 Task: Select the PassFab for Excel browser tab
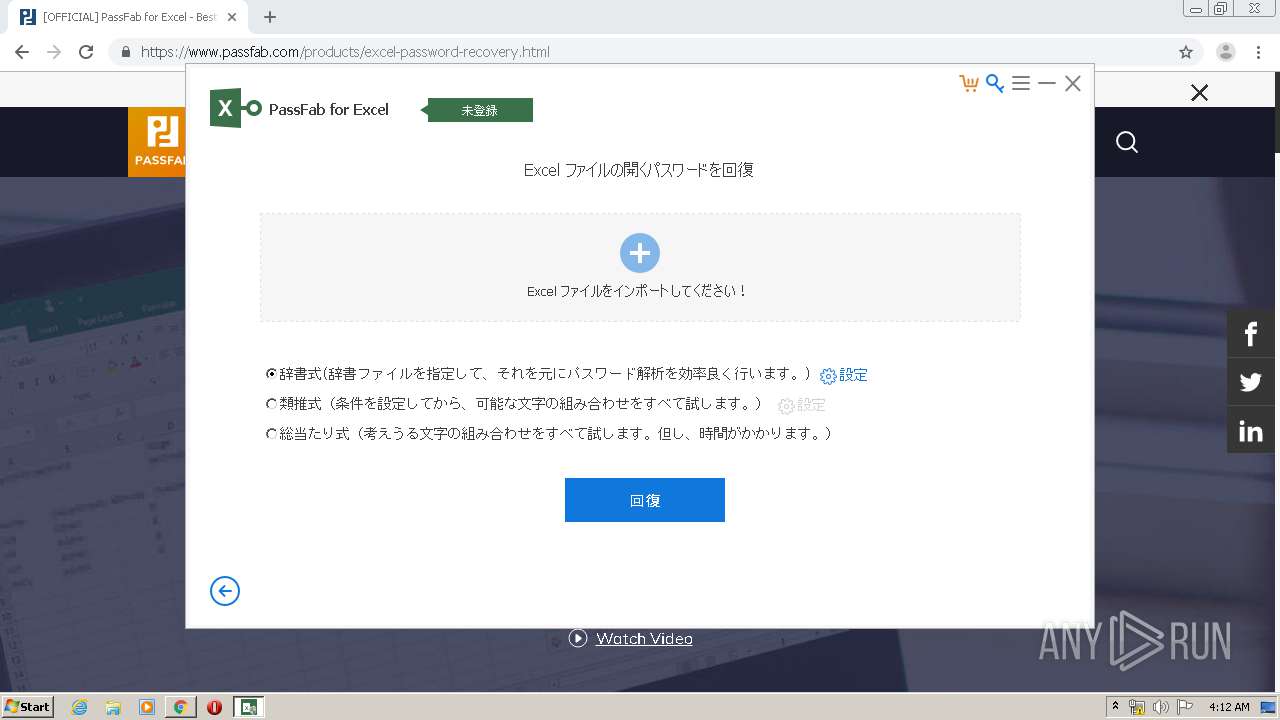click(x=130, y=17)
